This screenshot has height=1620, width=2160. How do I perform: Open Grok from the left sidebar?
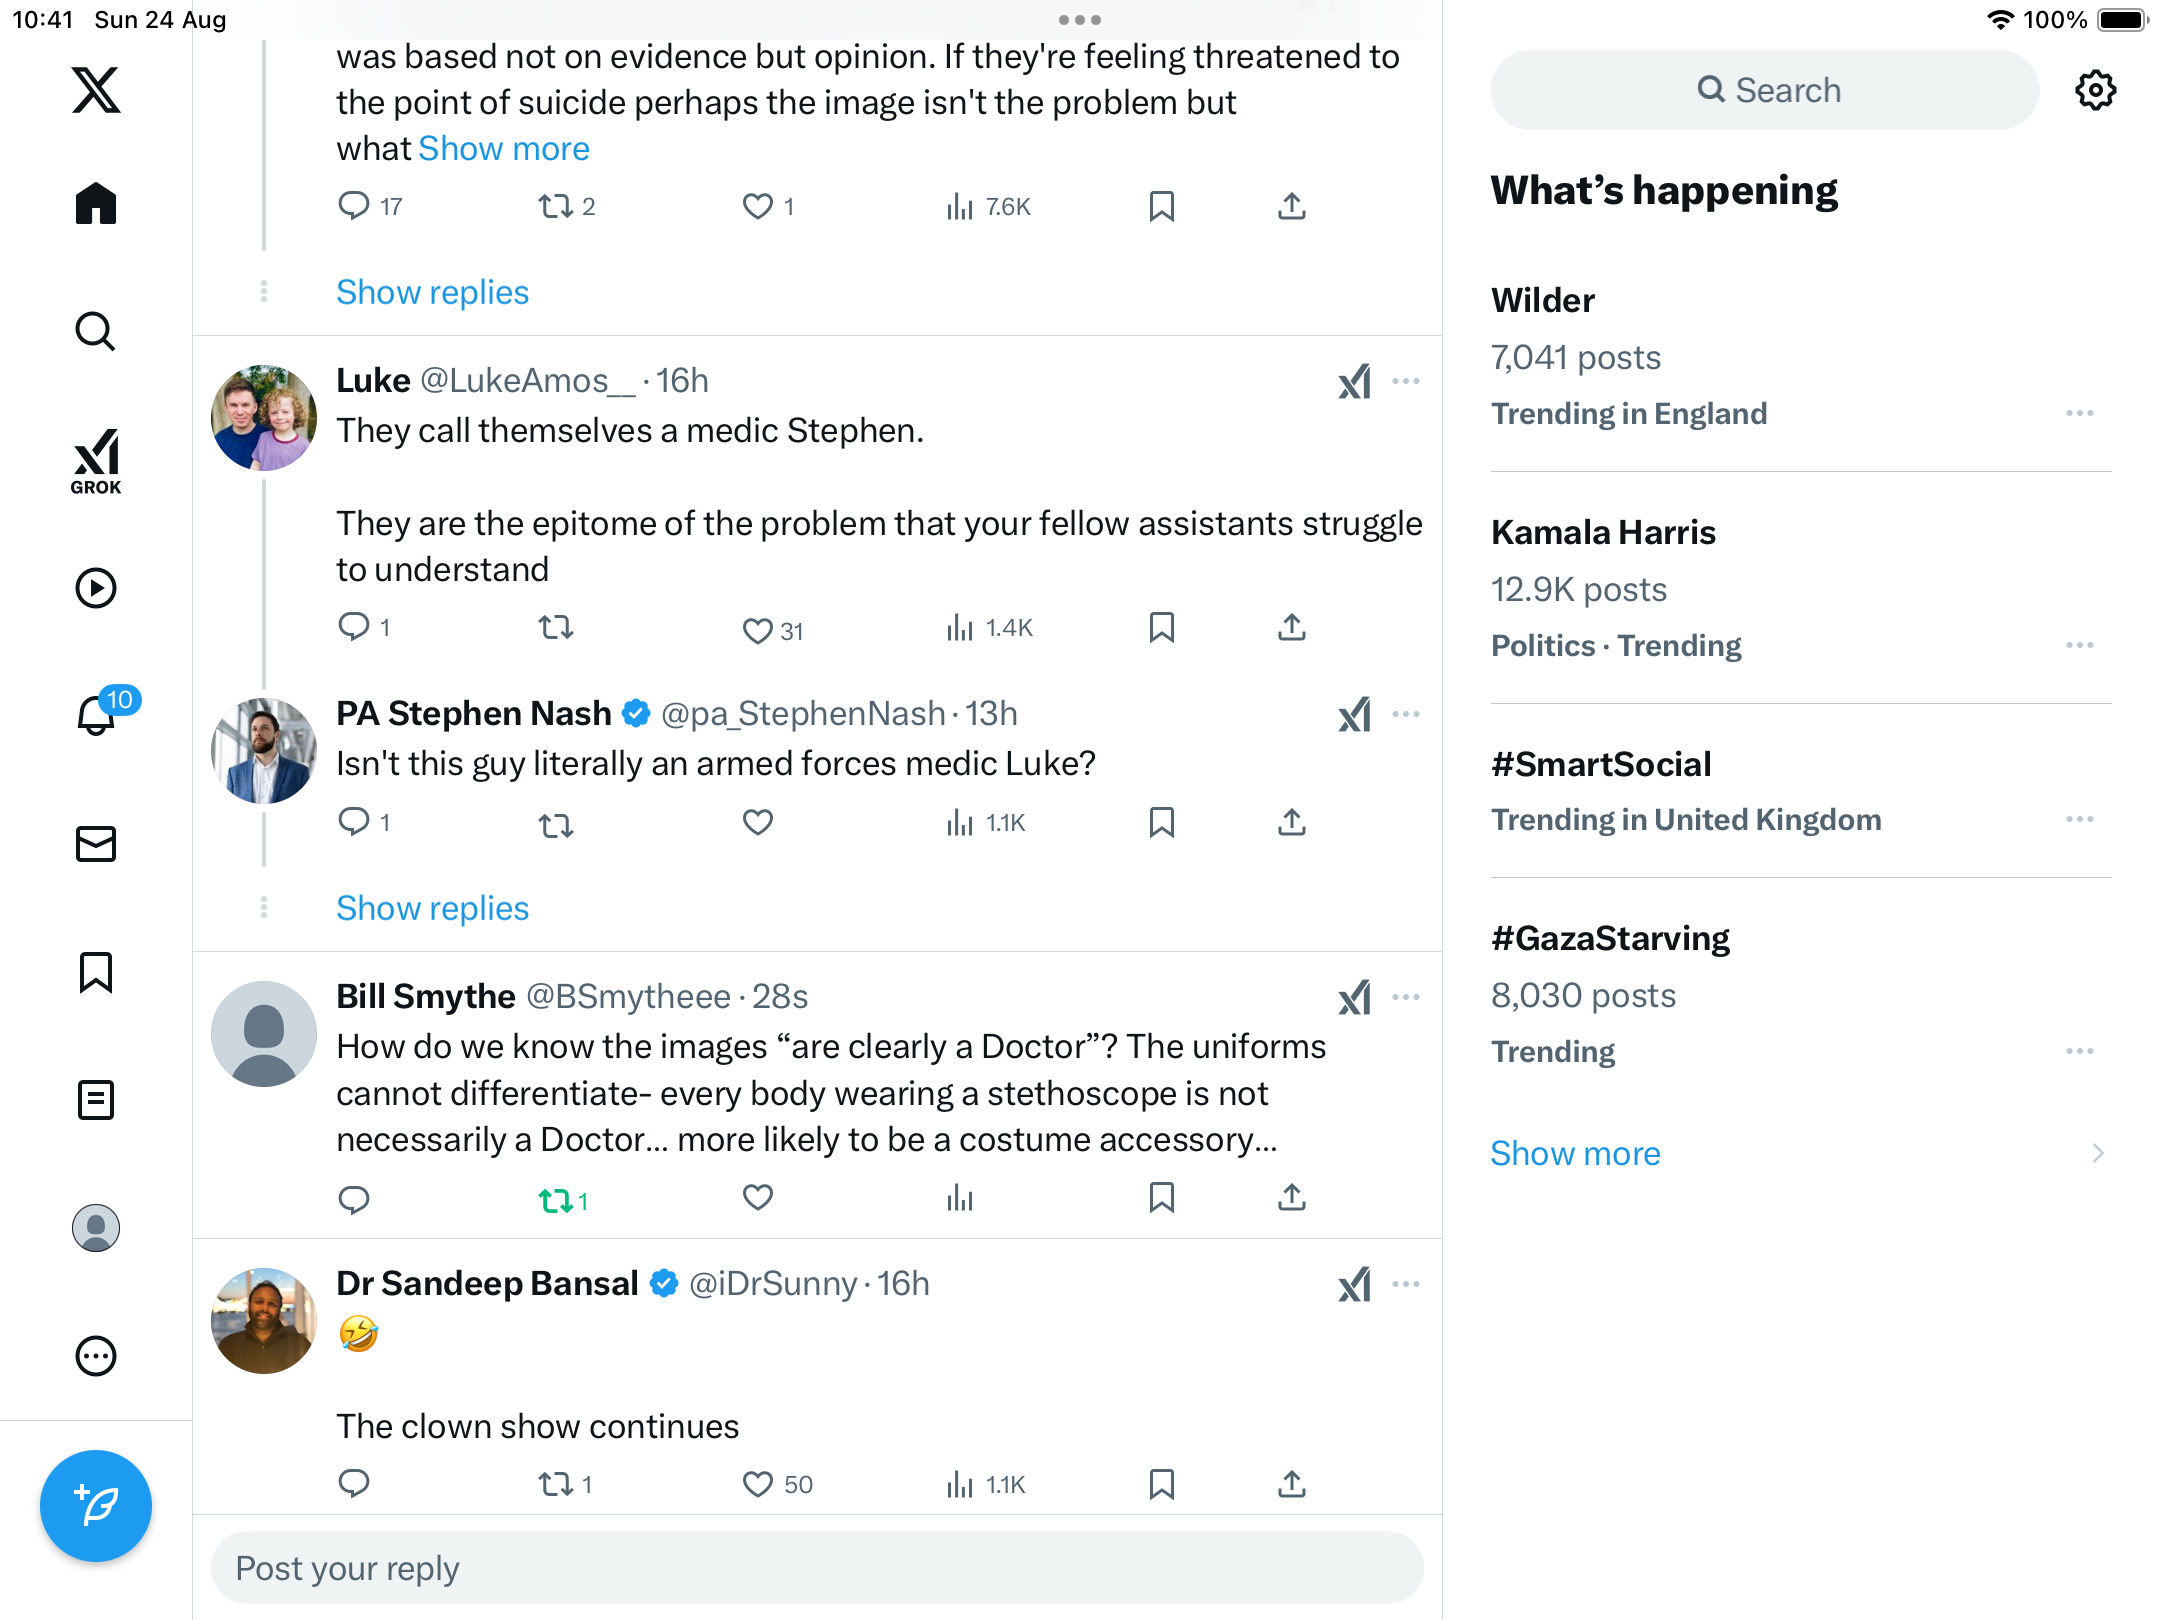pyautogui.click(x=96, y=461)
